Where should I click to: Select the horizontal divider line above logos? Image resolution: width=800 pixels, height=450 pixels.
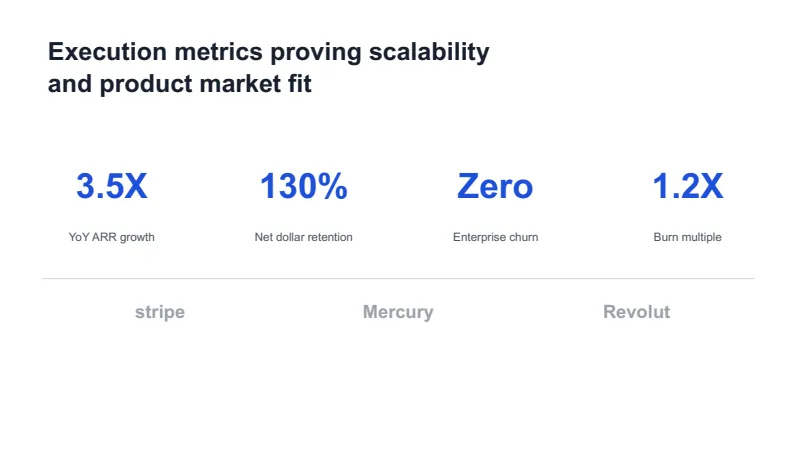tap(398, 279)
